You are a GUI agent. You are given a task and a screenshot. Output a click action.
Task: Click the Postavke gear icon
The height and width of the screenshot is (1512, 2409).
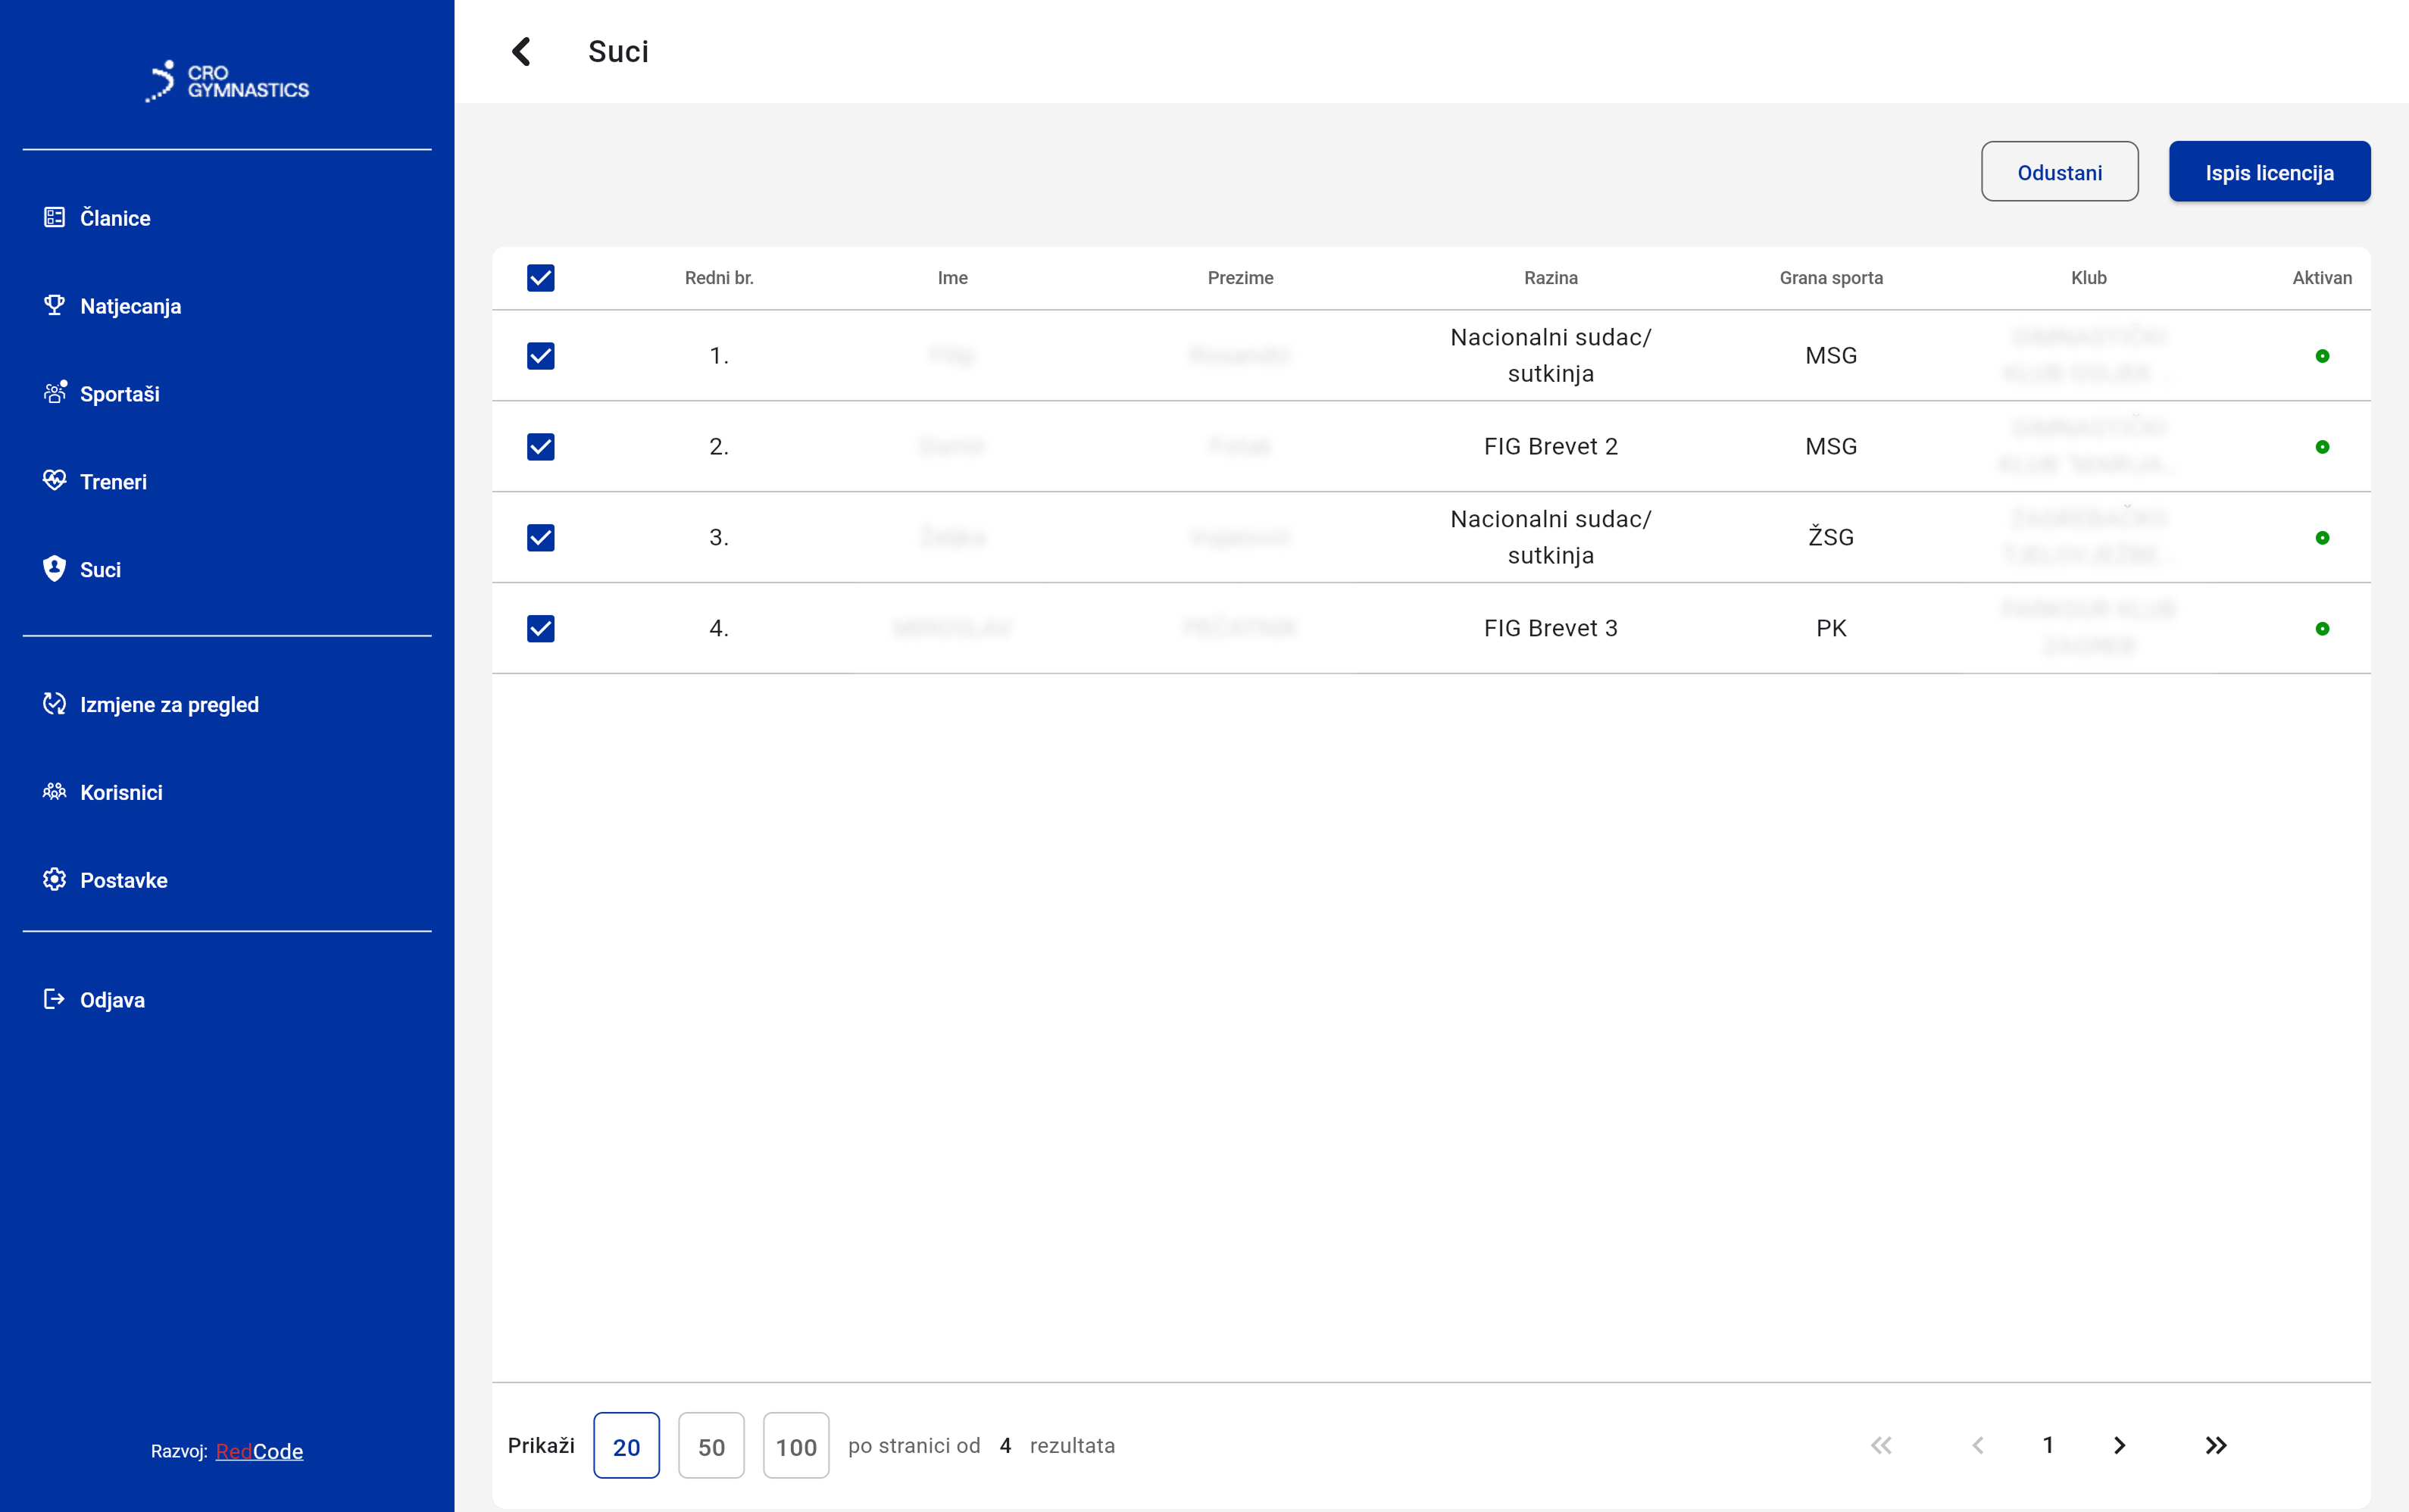coord(54,879)
